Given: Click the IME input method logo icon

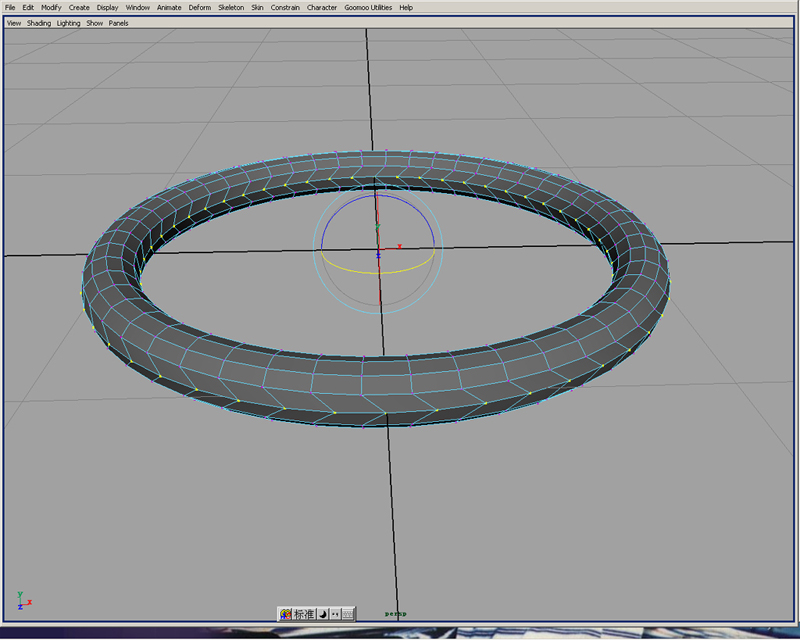Looking at the screenshot, I should click(285, 614).
